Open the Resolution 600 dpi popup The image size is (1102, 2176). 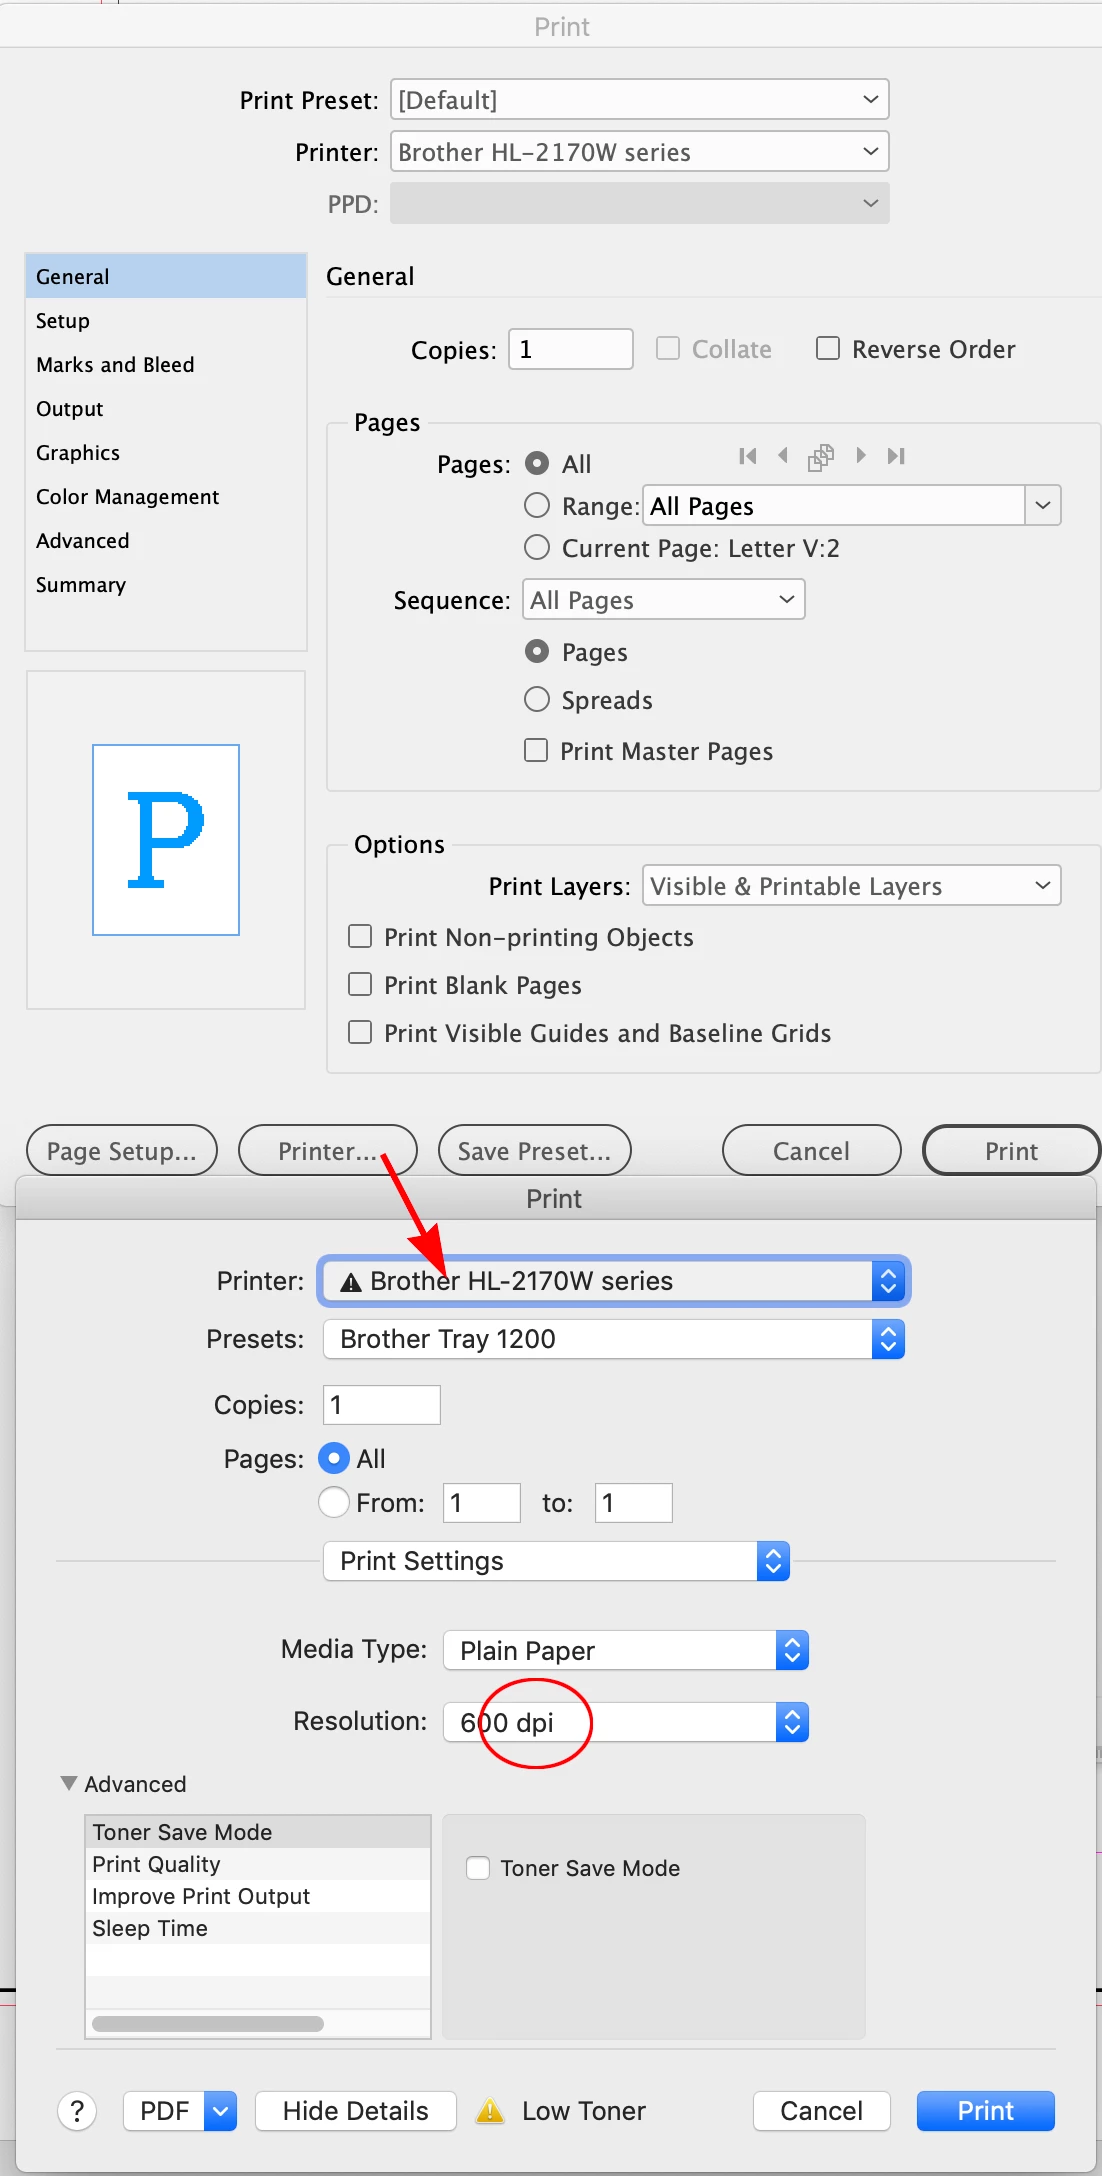(x=626, y=1722)
